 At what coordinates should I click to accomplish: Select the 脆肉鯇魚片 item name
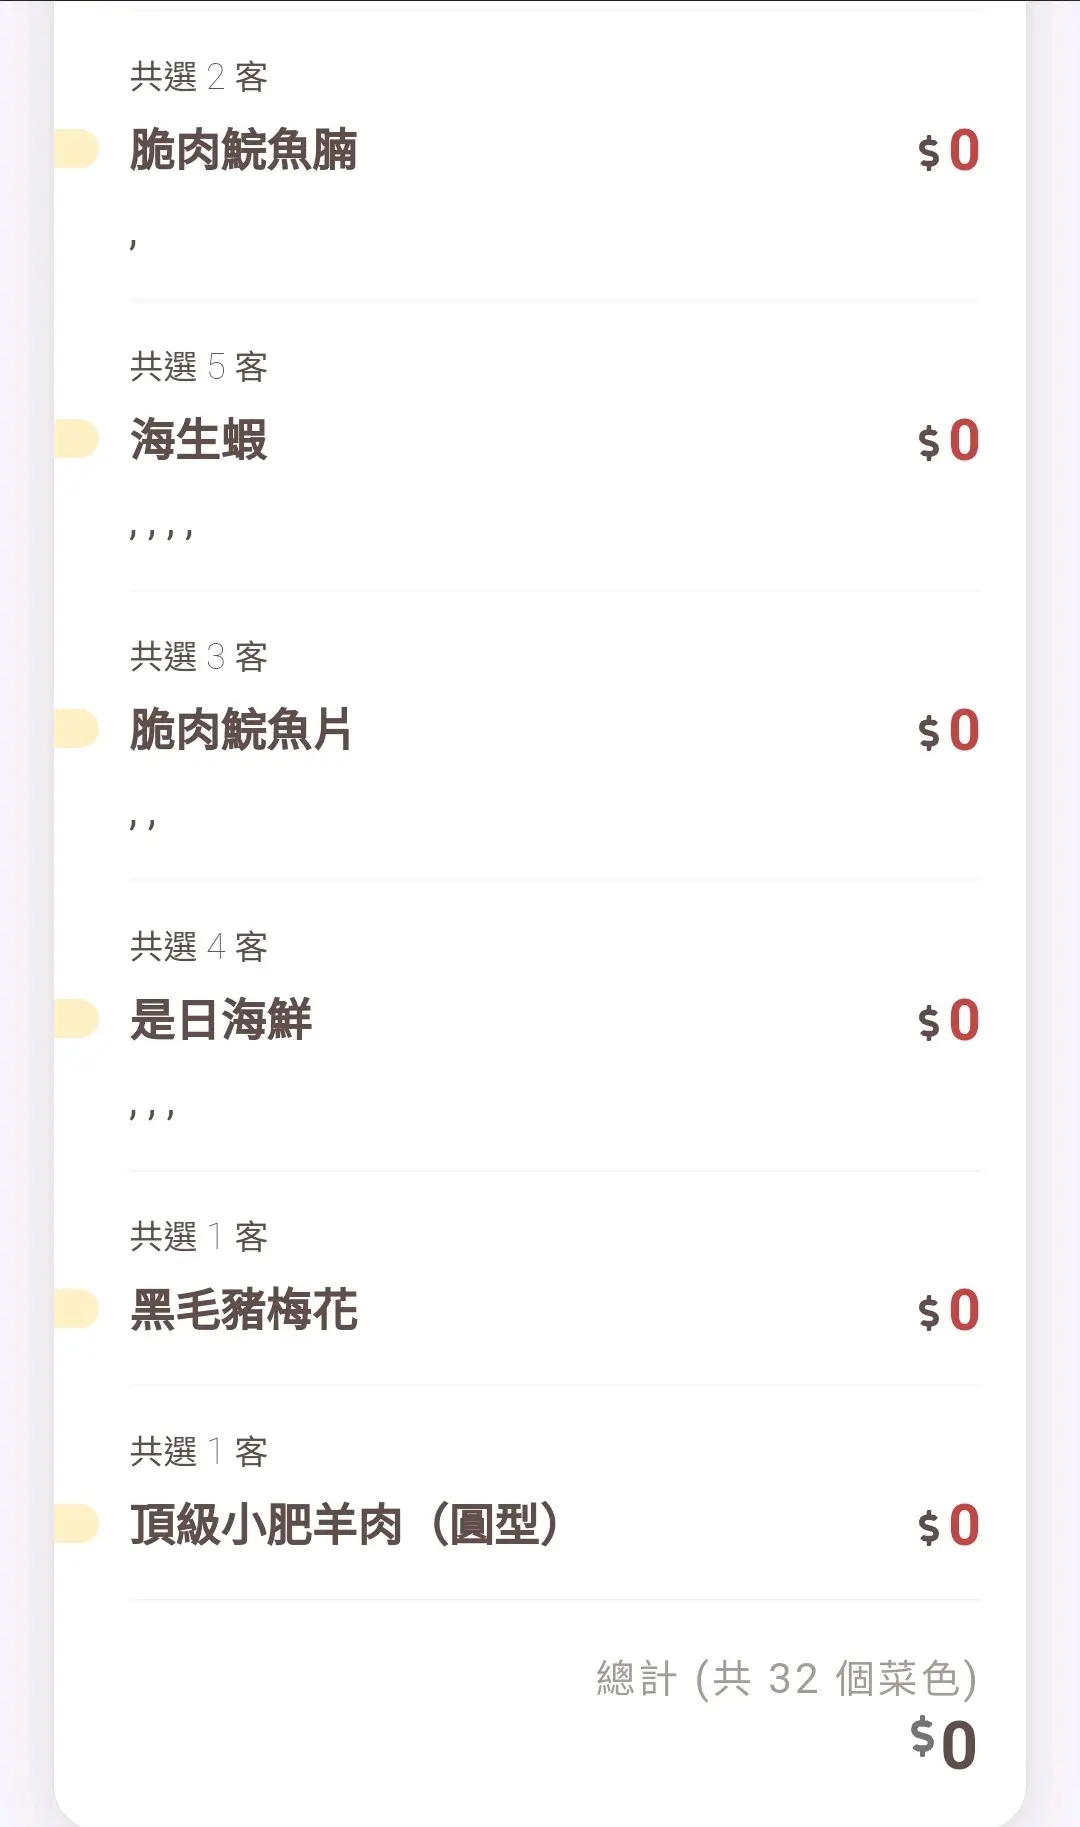(240, 730)
